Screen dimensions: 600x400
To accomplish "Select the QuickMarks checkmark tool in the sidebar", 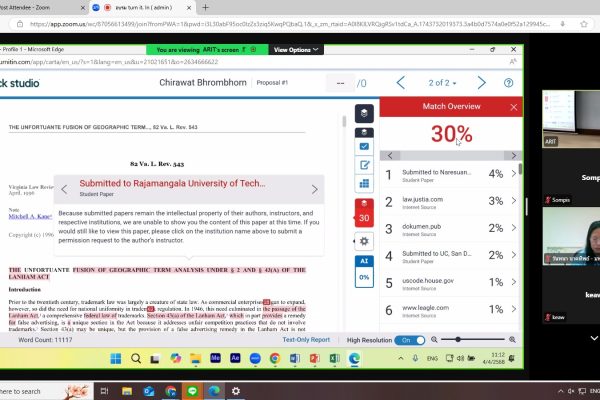I will tap(364, 147).
